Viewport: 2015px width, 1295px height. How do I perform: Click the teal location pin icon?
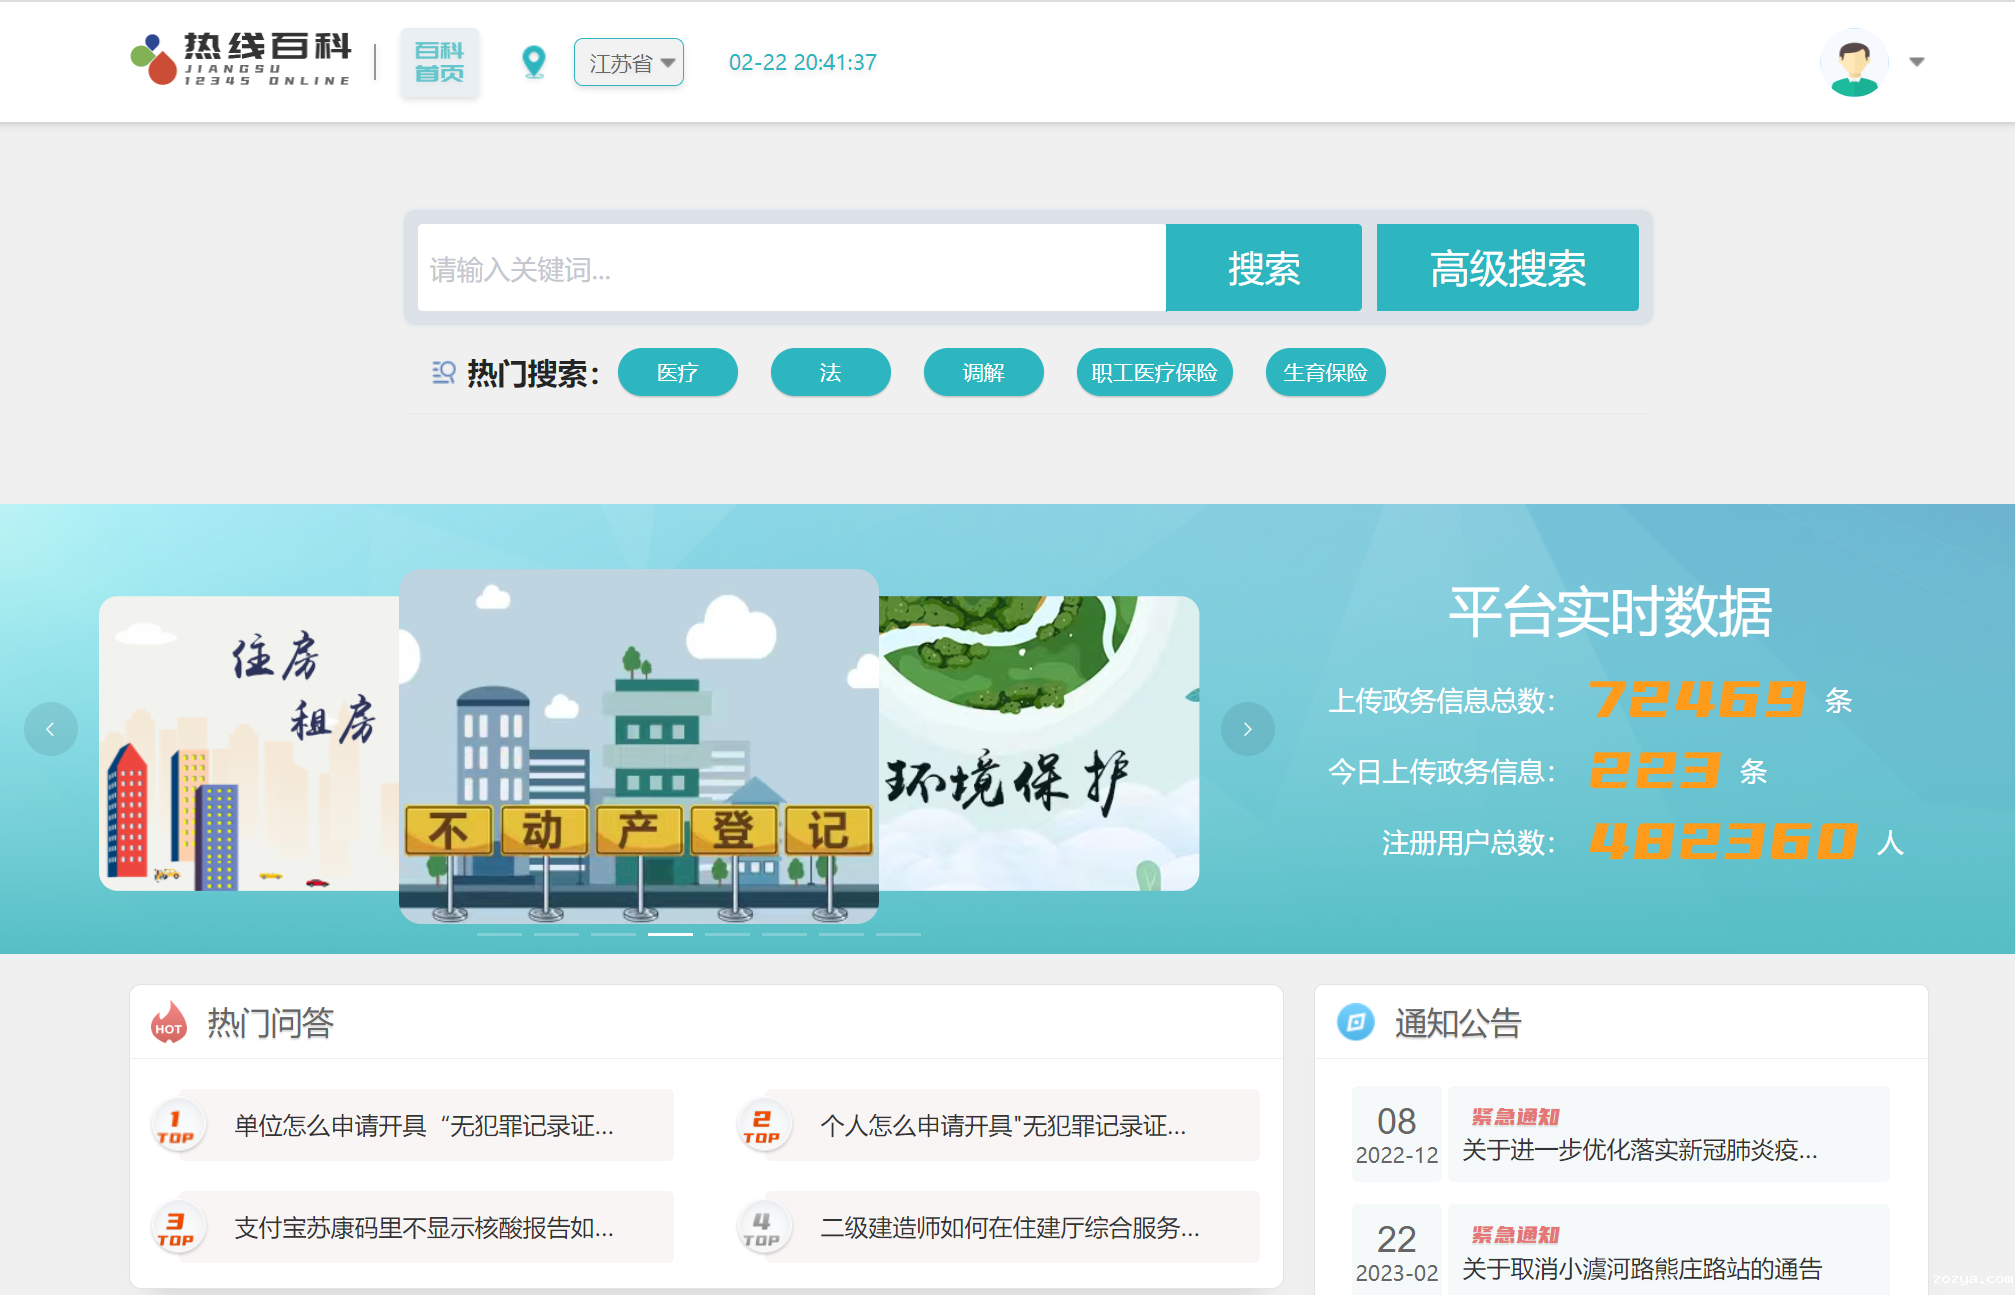coord(534,62)
